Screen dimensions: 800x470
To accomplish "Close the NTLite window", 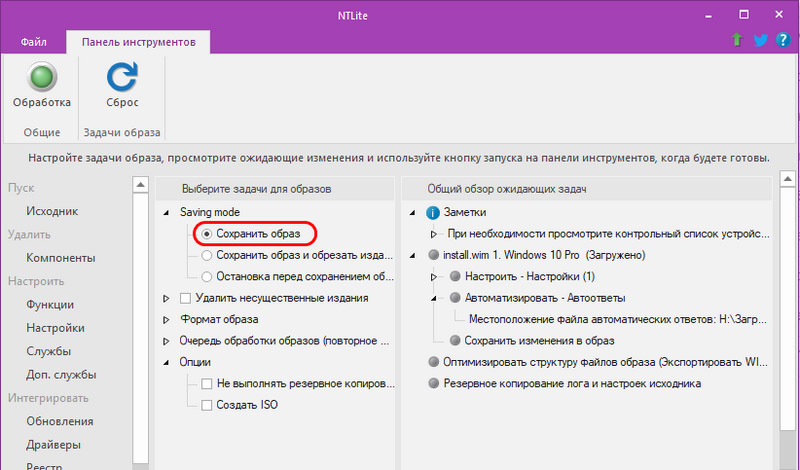I will (x=779, y=15).
